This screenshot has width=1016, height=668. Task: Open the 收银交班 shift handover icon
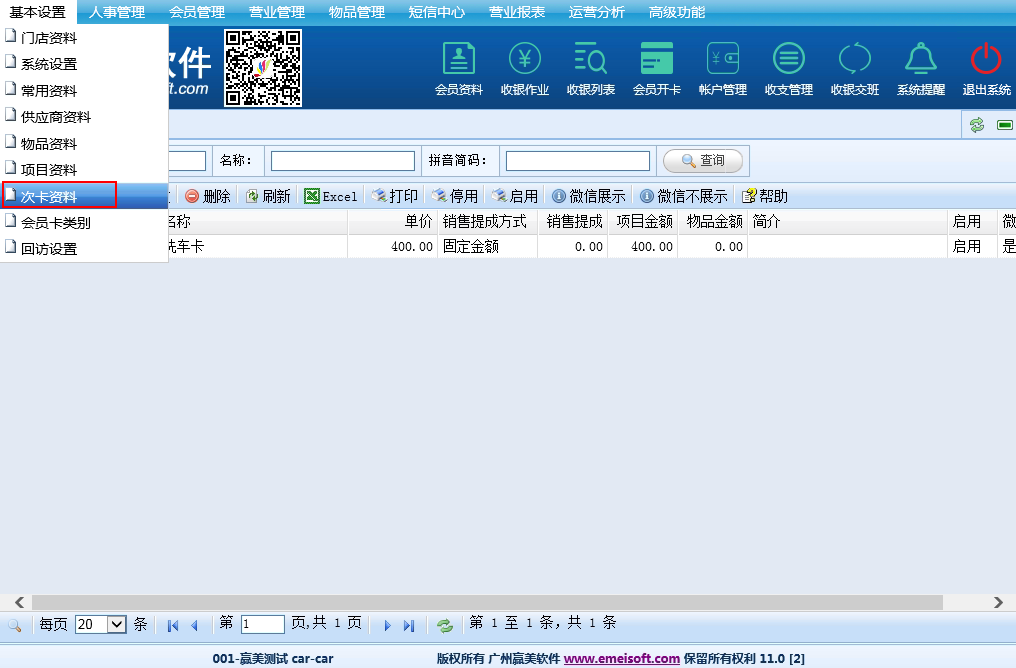854,67
